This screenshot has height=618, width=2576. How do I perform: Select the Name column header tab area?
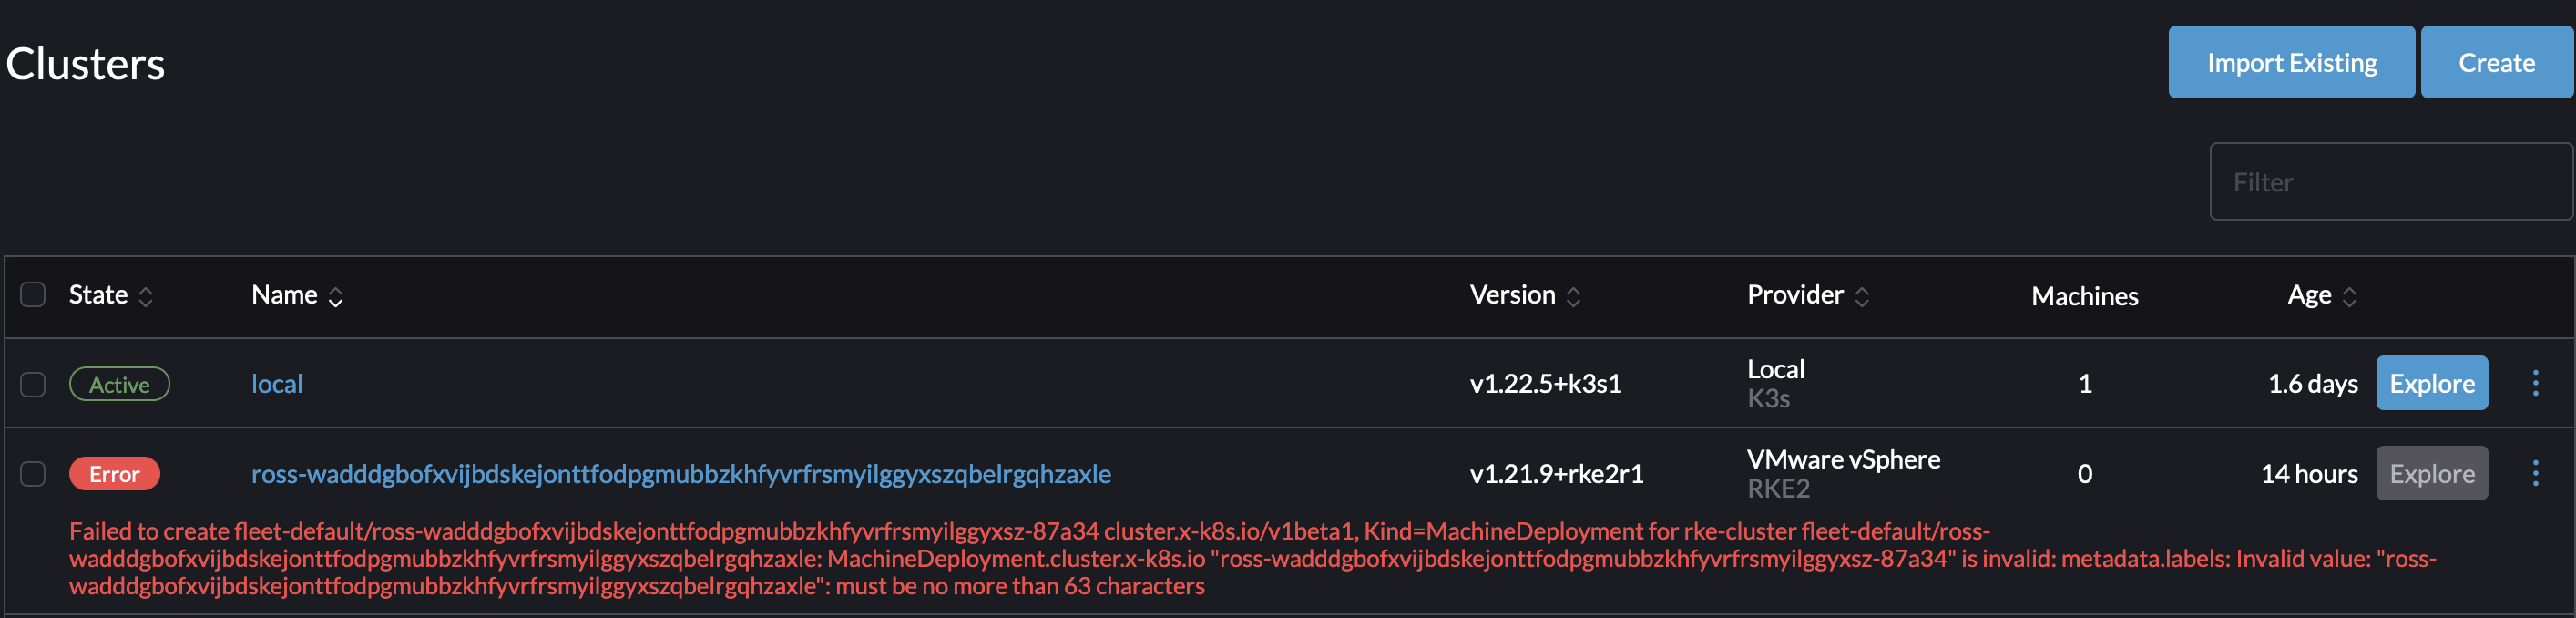tap(284, 294)
